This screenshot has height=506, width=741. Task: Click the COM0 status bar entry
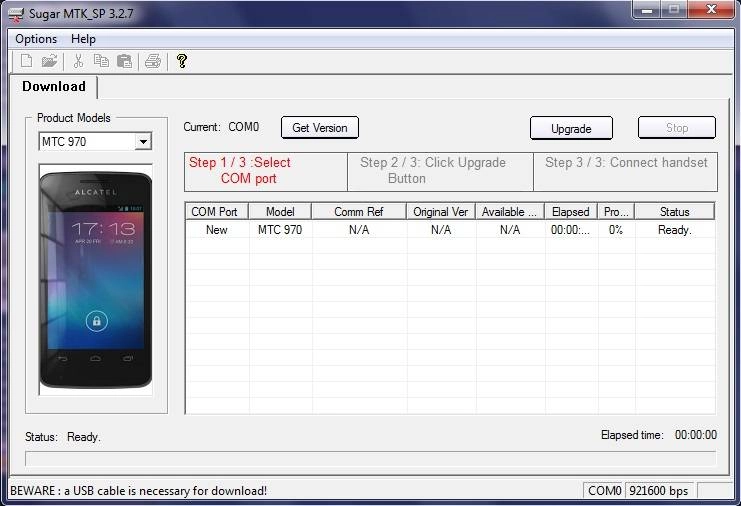point(604,491)
